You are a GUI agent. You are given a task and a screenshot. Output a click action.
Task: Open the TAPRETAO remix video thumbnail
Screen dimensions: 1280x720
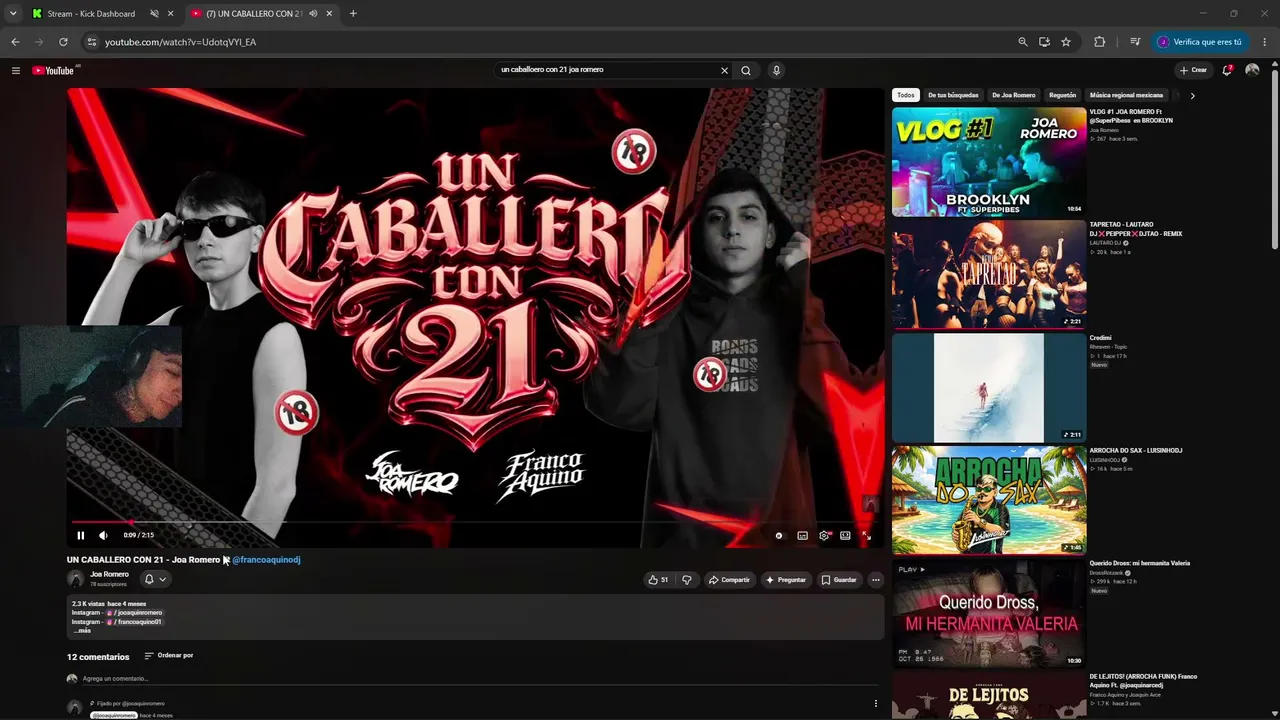pyautogui.click(x=989, y=274)
